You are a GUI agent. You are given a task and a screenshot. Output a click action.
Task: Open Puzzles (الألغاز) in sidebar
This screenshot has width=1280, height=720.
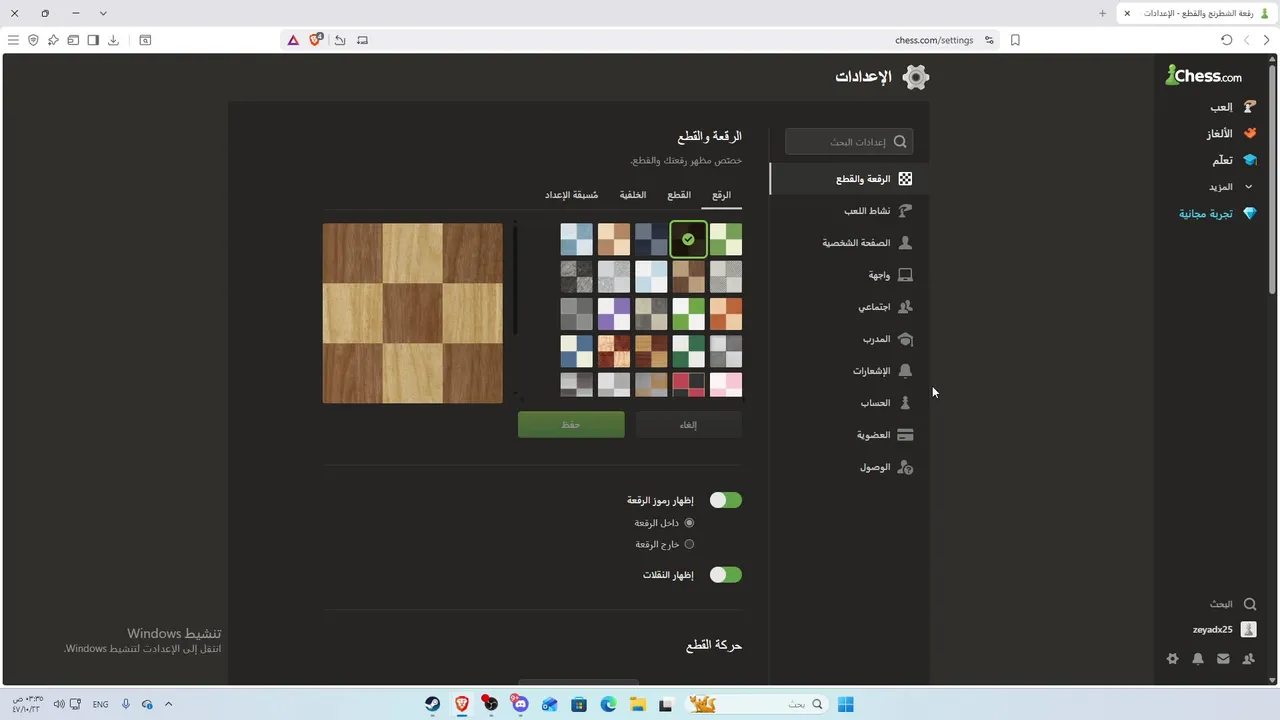[x=1230, y=133]
